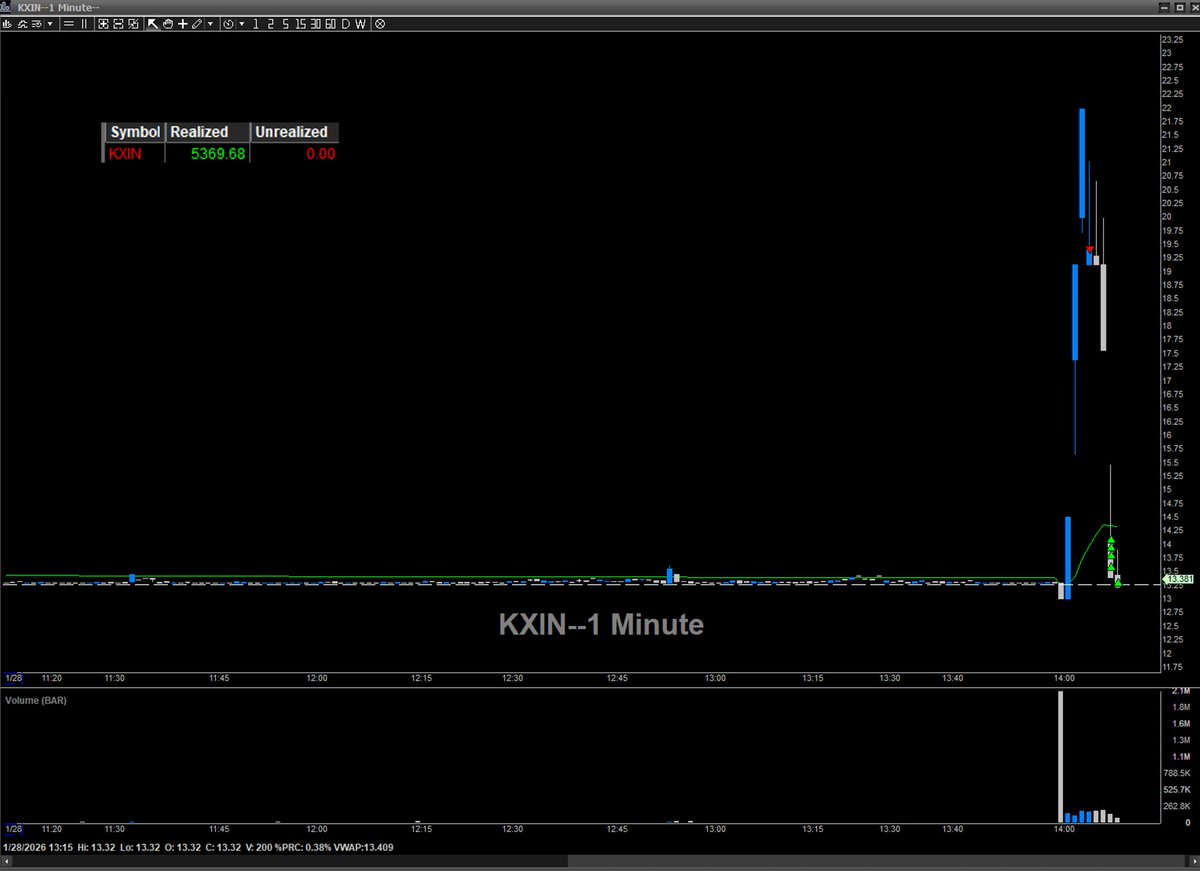Select the hand pan tool
Screen dimensions: 1200x871
coord(168,24)
